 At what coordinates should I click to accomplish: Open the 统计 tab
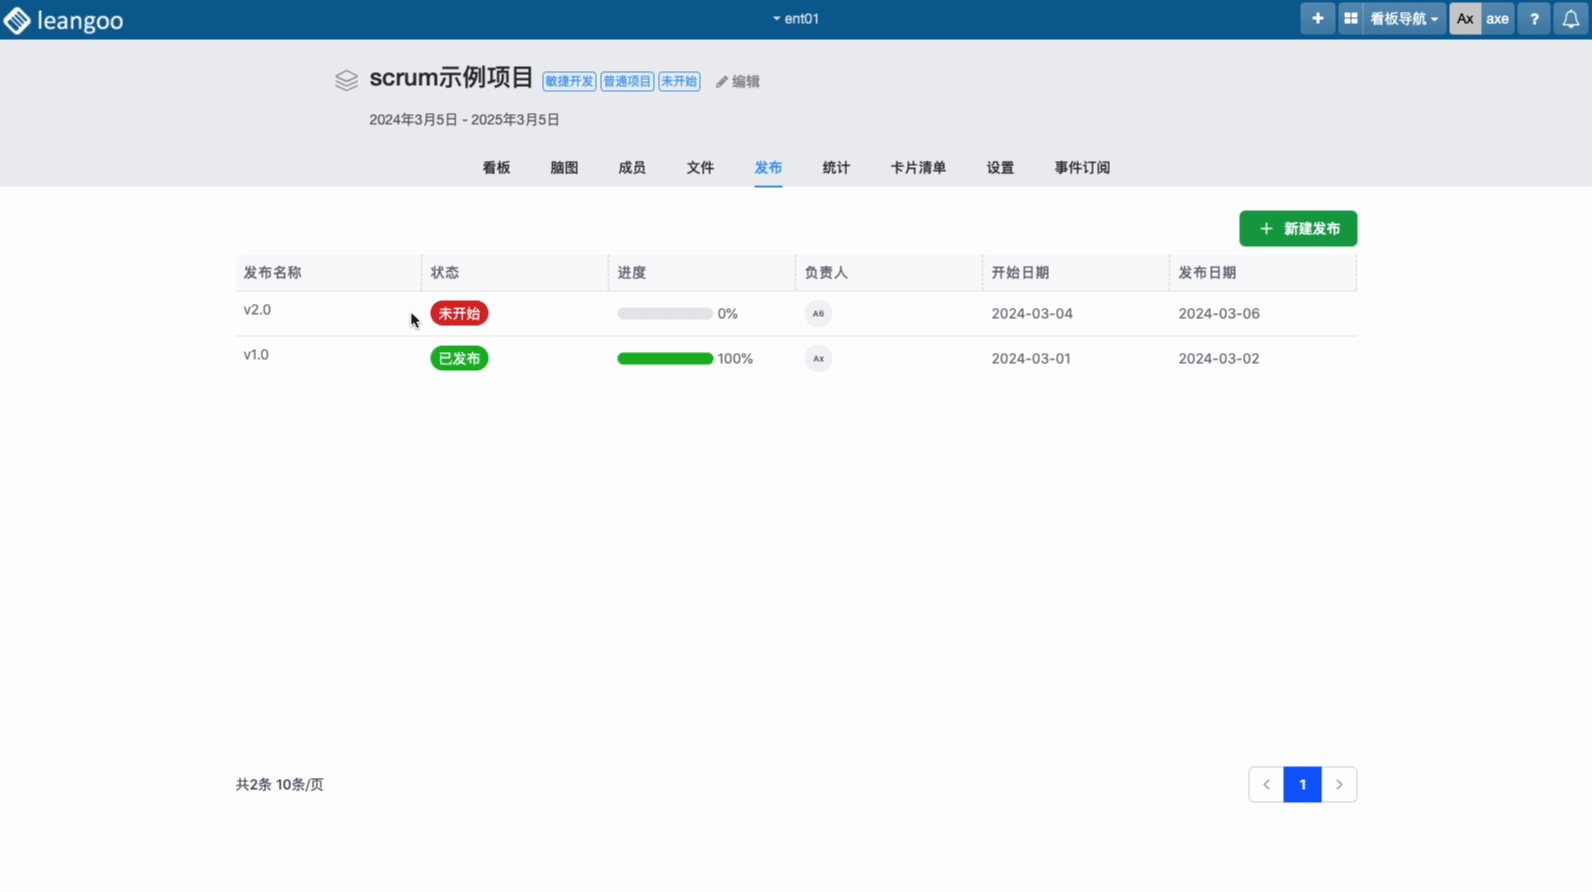point(836,168)
